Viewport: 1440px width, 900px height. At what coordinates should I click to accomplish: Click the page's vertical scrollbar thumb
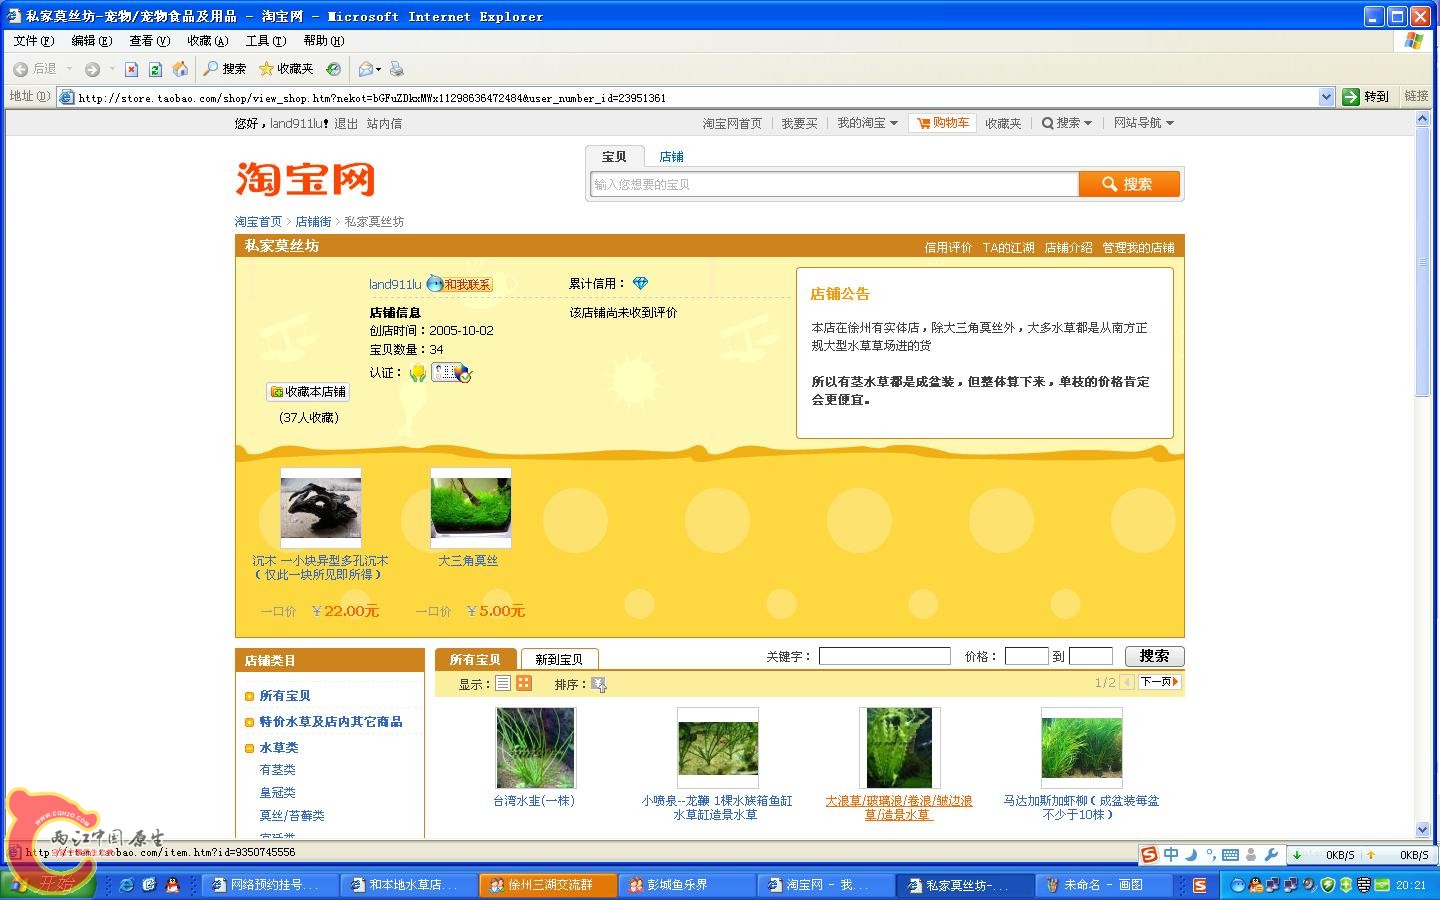1422,260
